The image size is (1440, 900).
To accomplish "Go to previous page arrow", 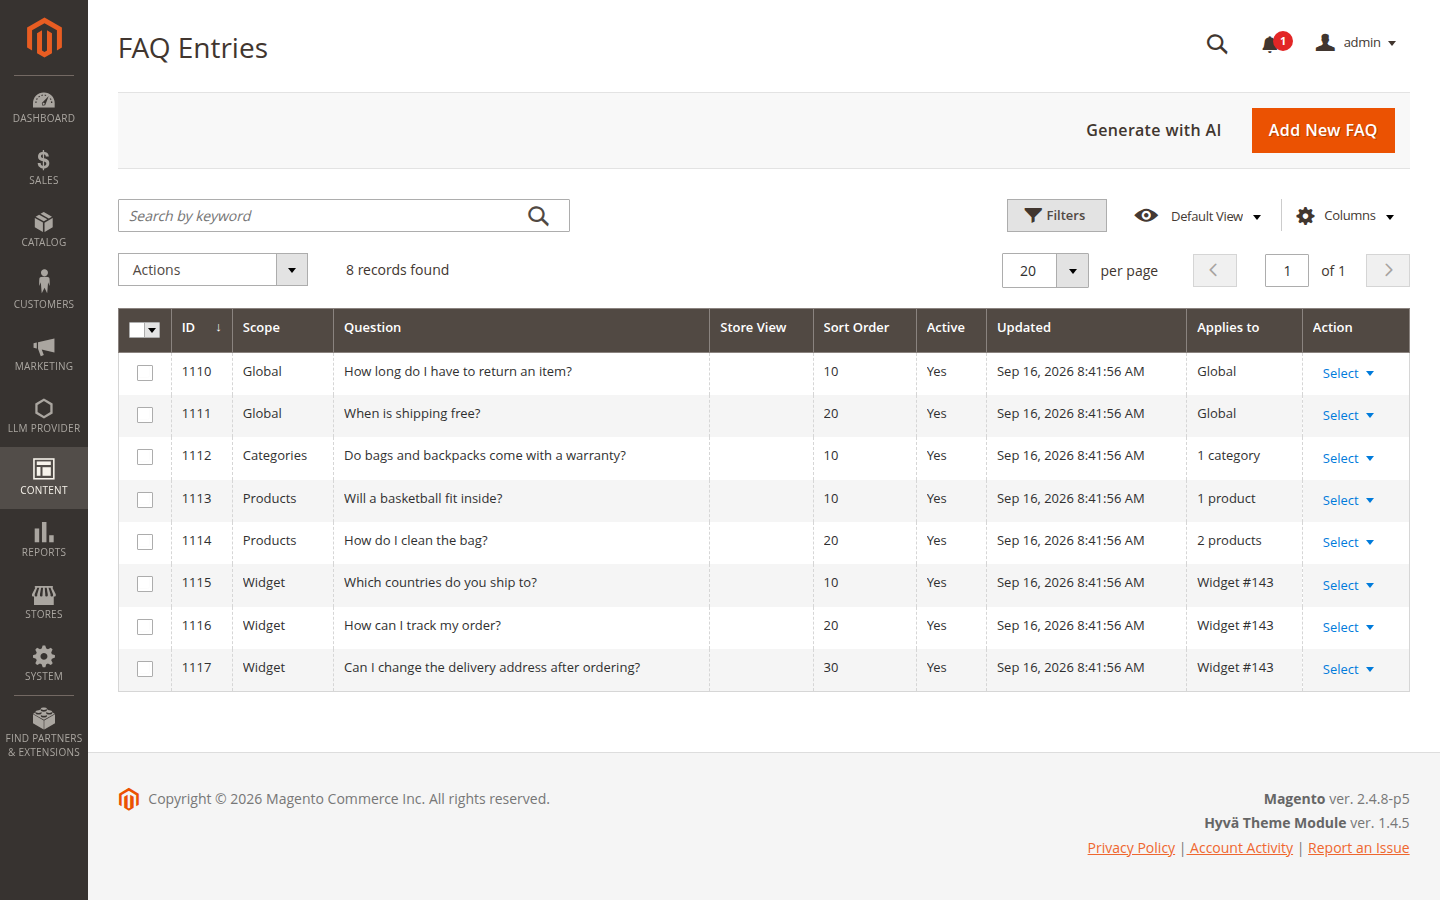I will pyautogui.click(x=1215, y=270).
